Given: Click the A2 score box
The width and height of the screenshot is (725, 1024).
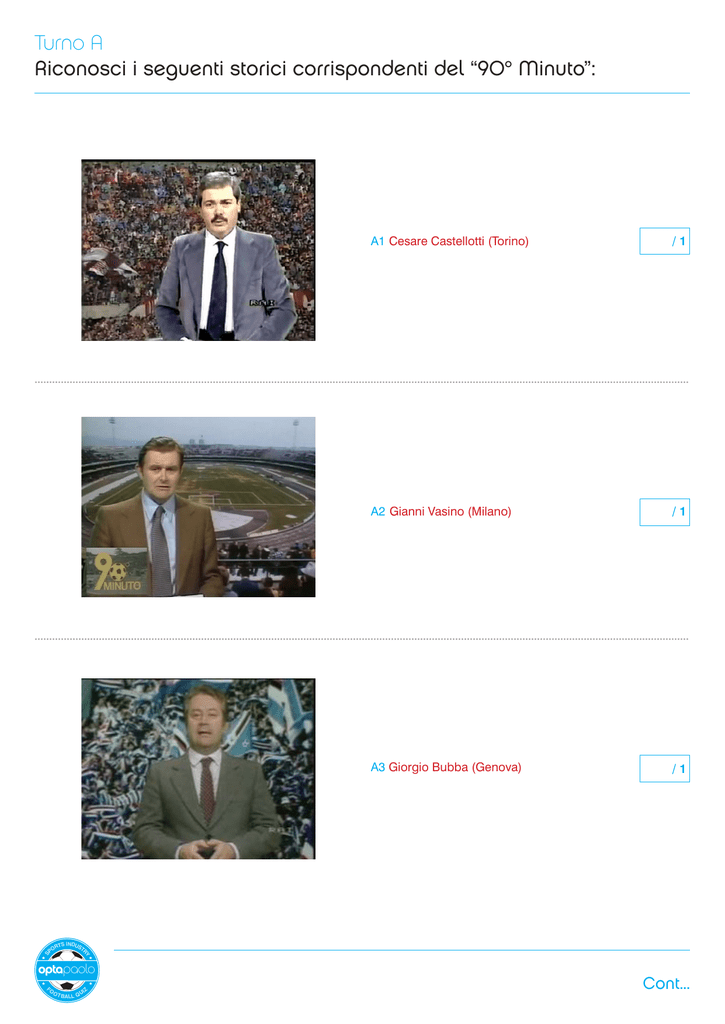Looking at the screenshot, I should tap(664, 512).
